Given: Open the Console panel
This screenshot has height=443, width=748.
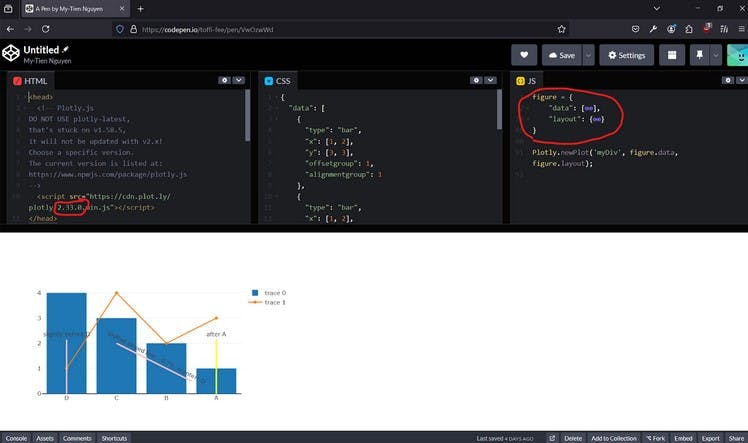Looking at the screenshot, I should pos(16,438).
